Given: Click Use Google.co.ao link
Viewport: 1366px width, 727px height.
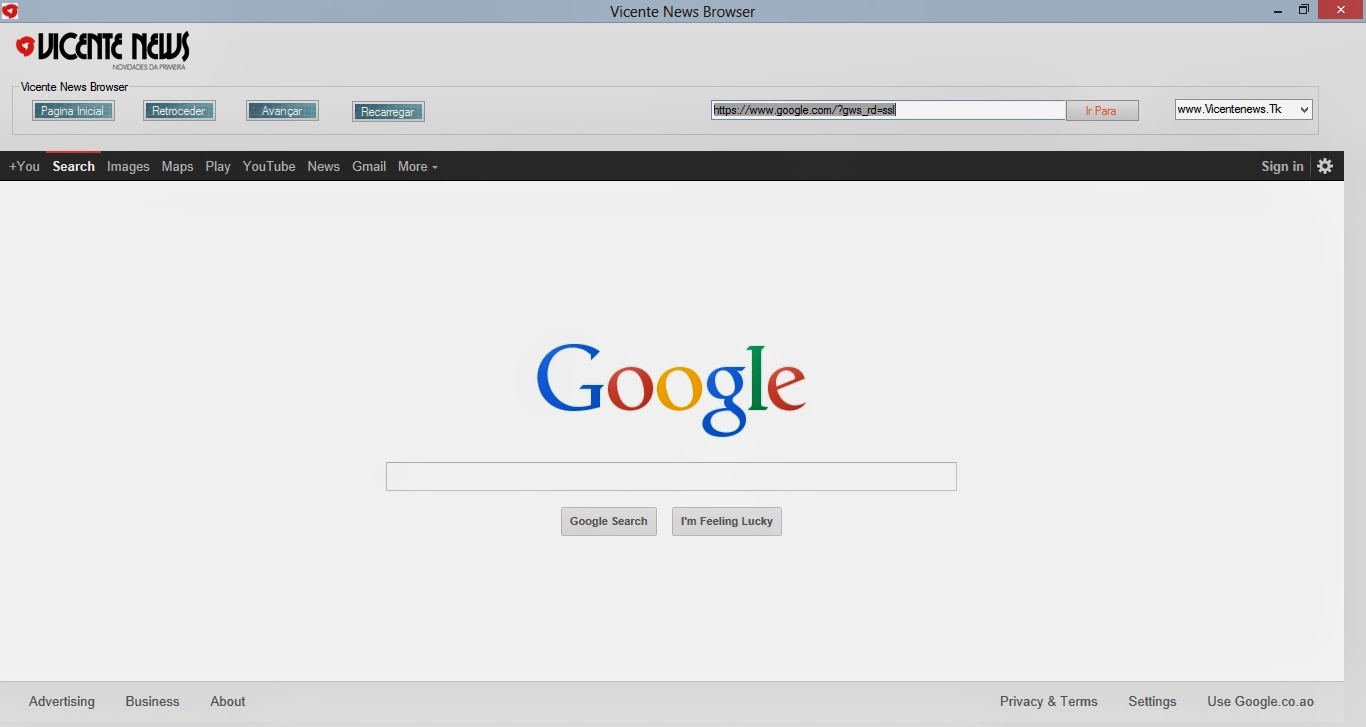Looking at the screenshot, I should pyautogui.click(x=1260, y=701).
